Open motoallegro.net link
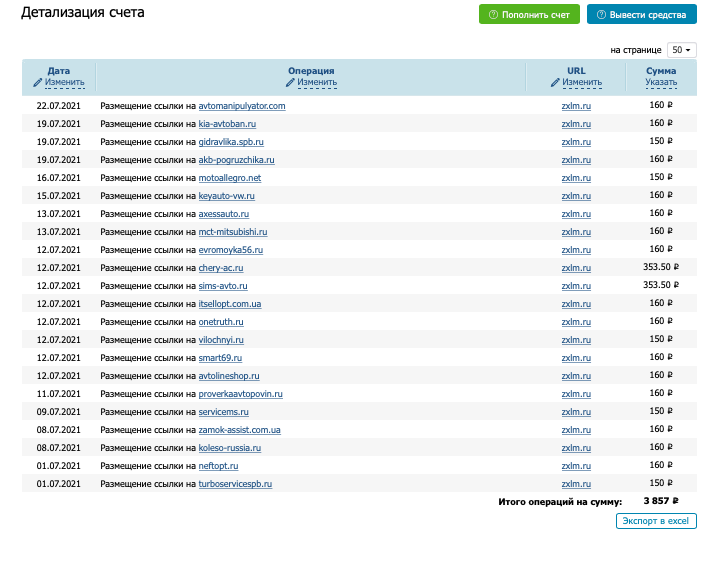Image resolution: width=721 pixels, height=561 pixels. pos(229,178)
